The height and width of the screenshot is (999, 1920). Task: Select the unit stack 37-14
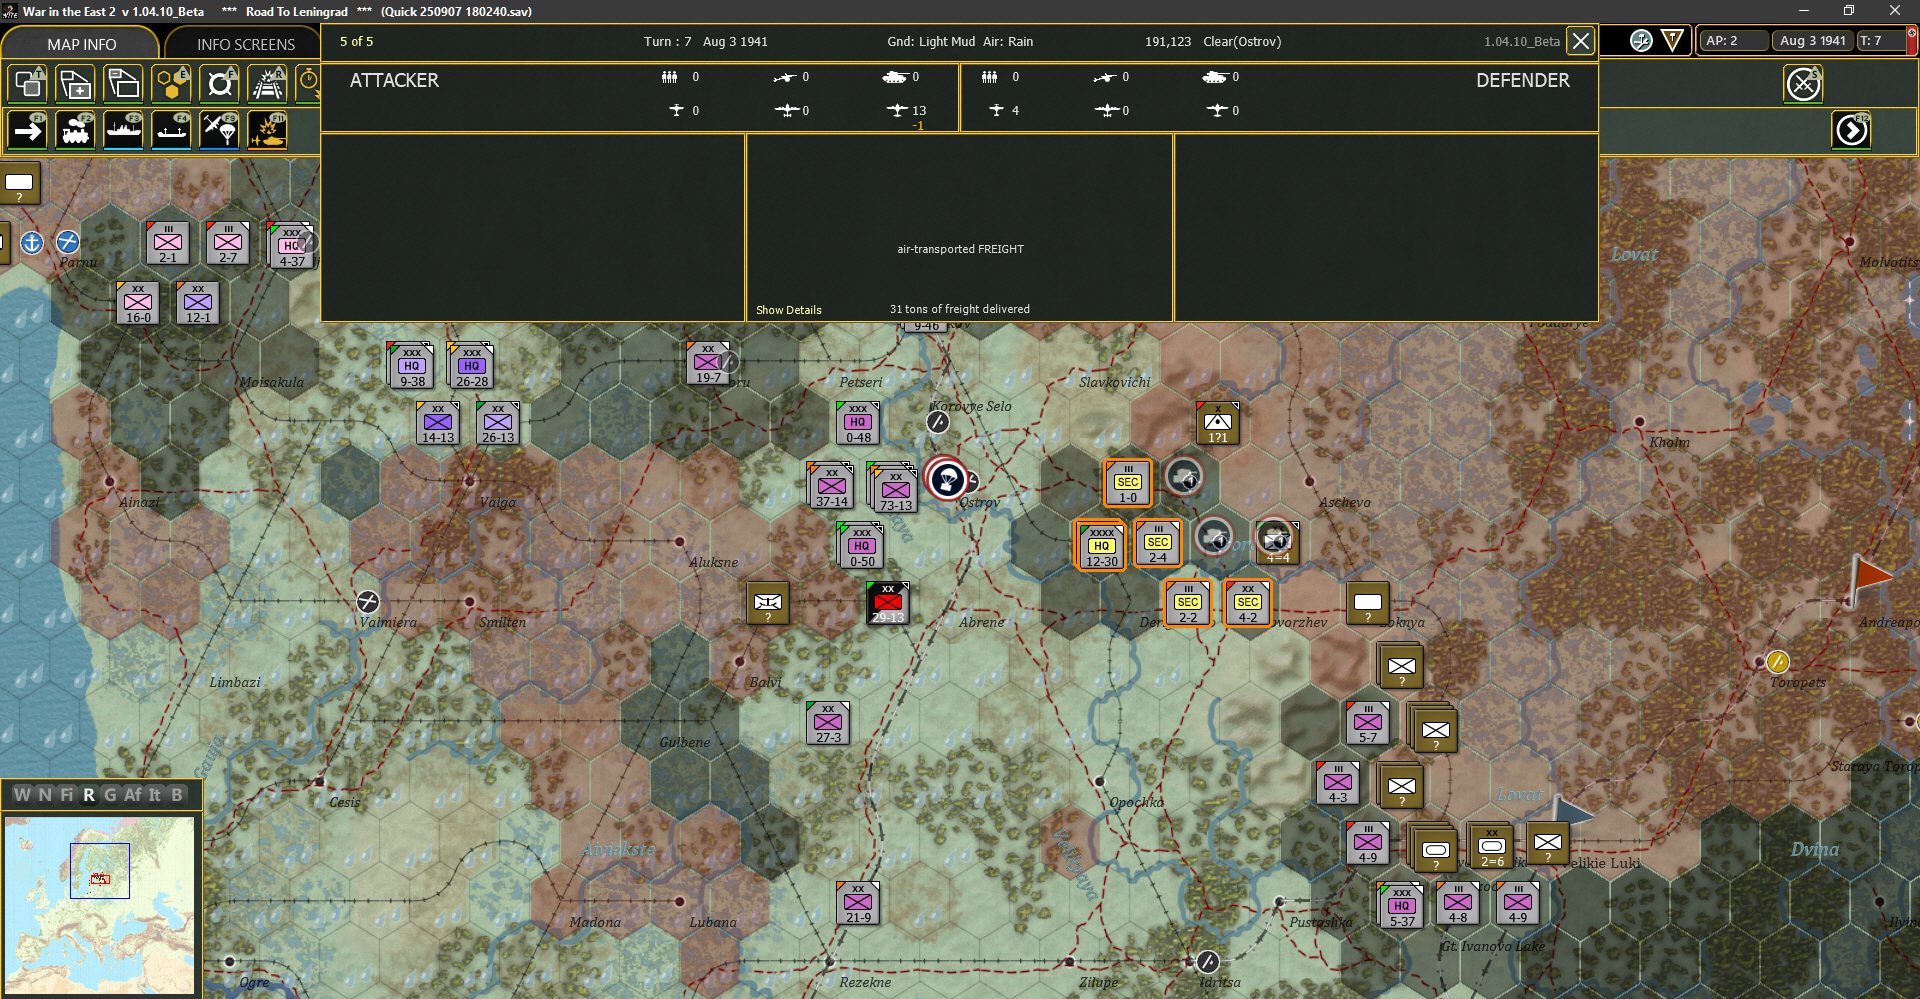831,485
